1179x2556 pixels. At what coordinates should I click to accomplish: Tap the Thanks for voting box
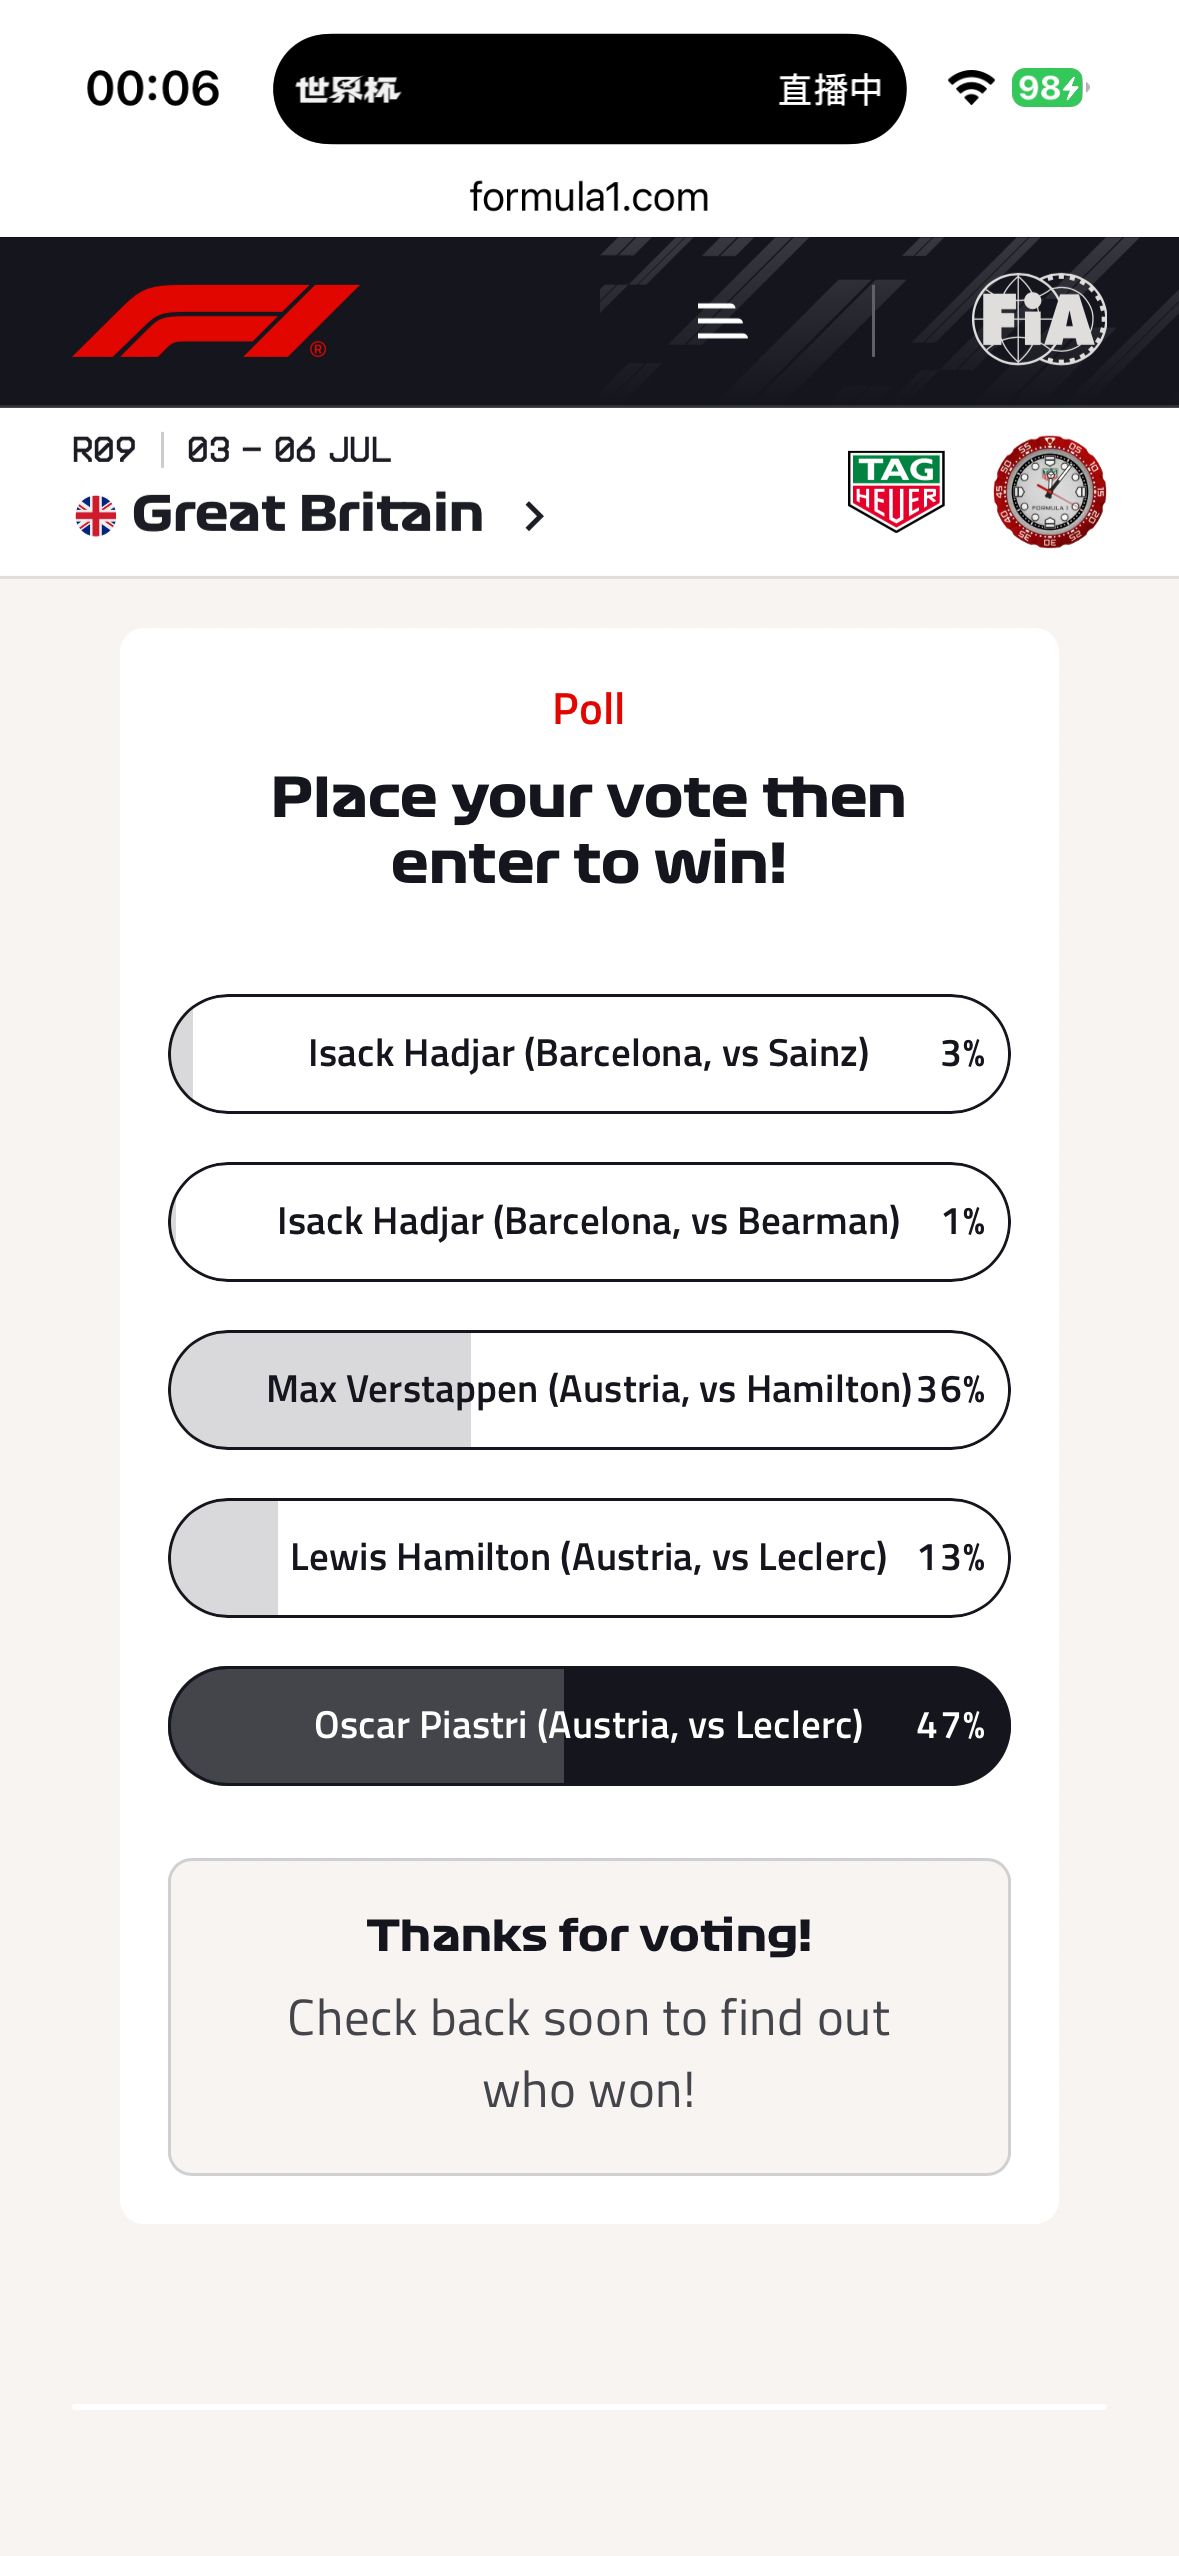click(x=589, y=2017)
